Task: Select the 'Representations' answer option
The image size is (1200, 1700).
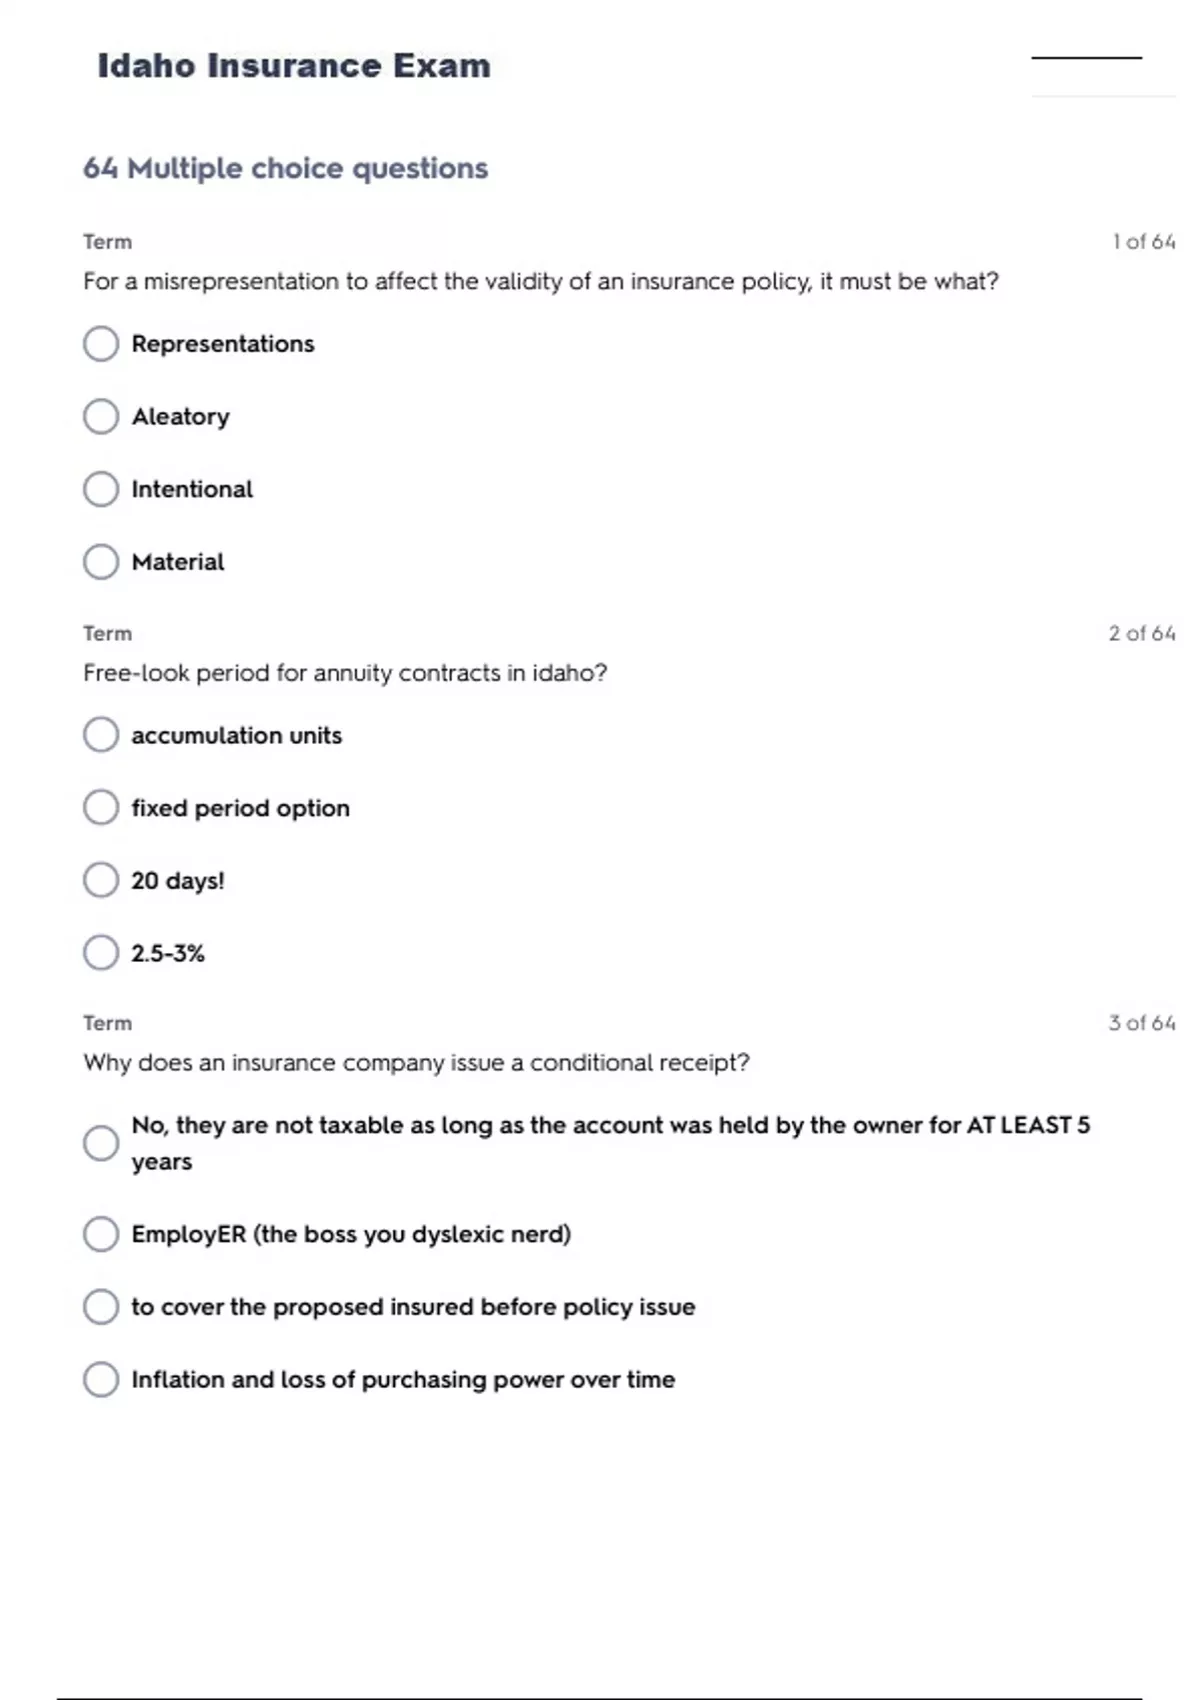Action: click(101, 344)
